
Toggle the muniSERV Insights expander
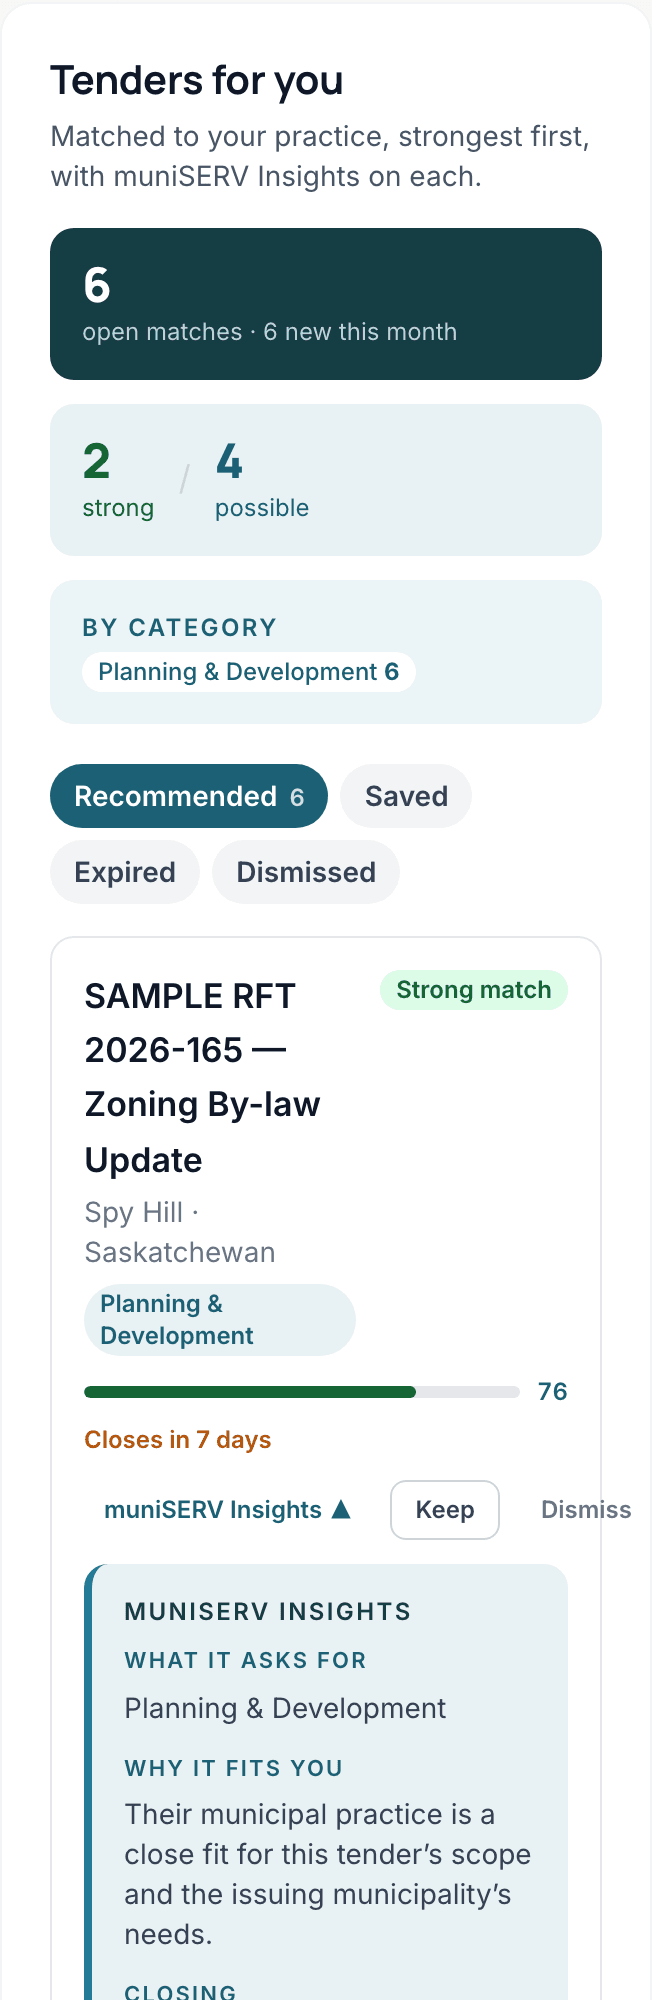[228, 1510]
